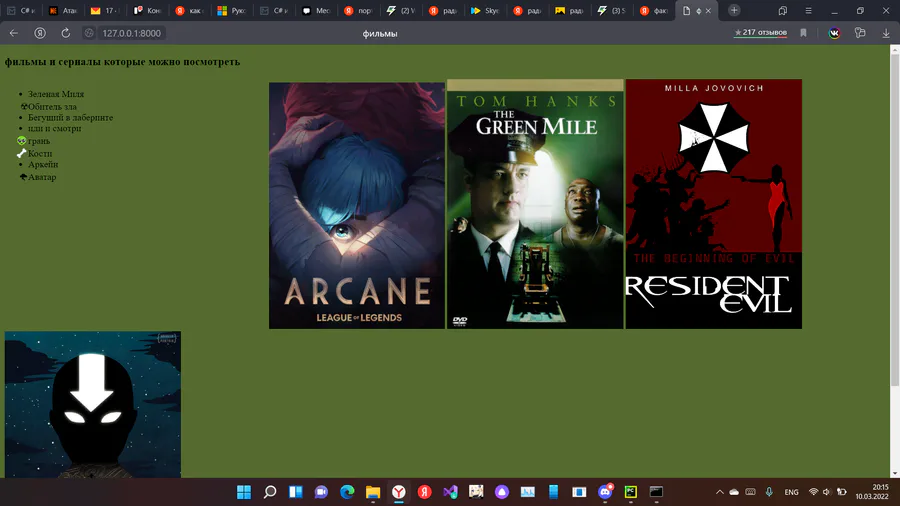Open the browser hamburger menu
This screenshot has width=900, height=506.
coord(808,10)
